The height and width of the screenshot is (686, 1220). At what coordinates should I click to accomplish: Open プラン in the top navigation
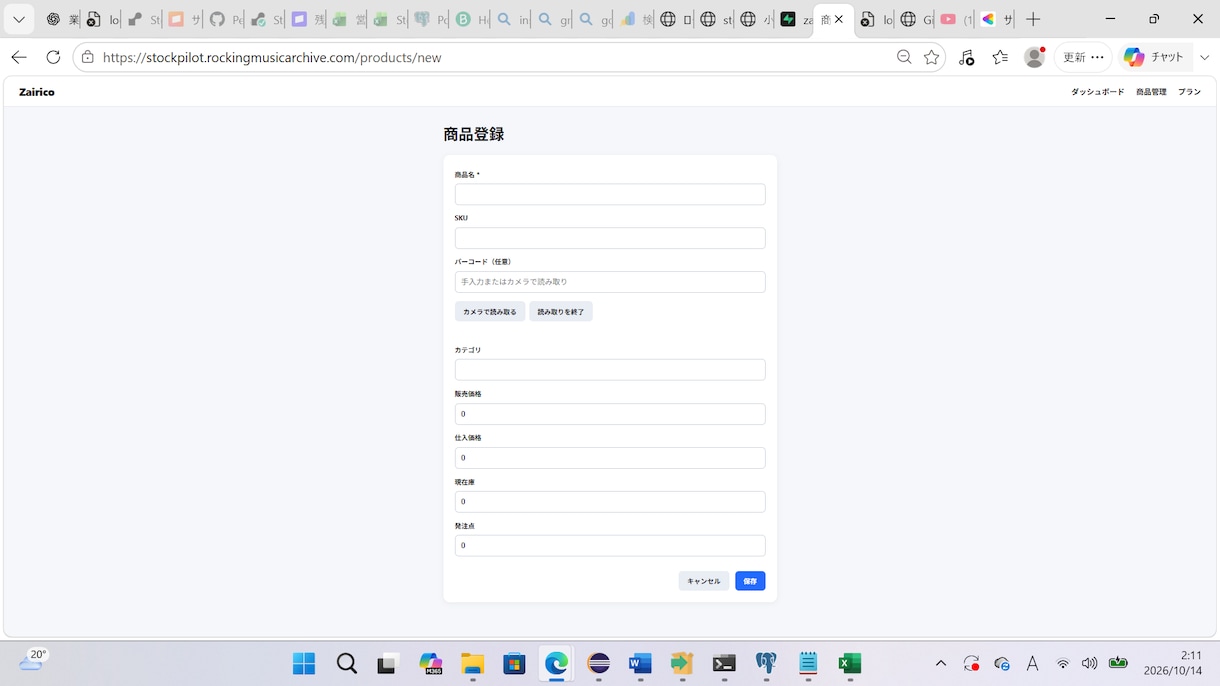click(1189, 92)
